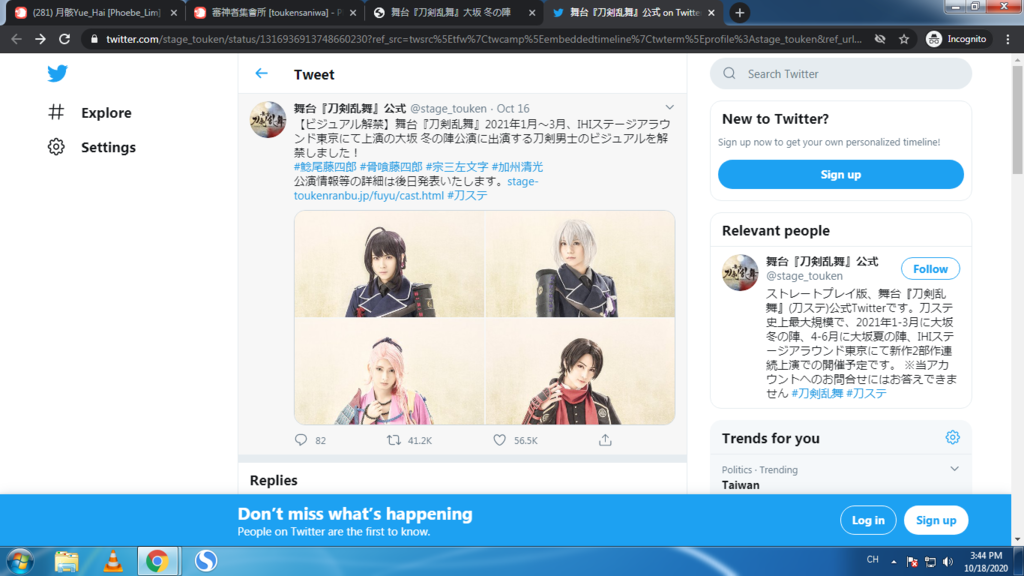1024x576 pixels.
Task: Click the volume speaker tray icon
Action: [948, 562]
